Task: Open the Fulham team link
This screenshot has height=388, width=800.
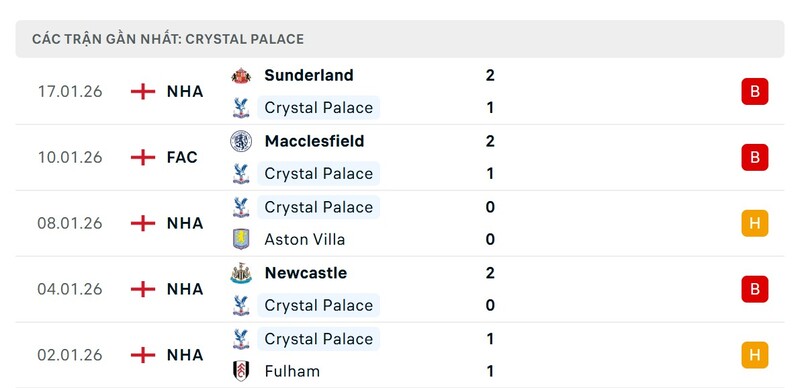Action: [292, 371]
